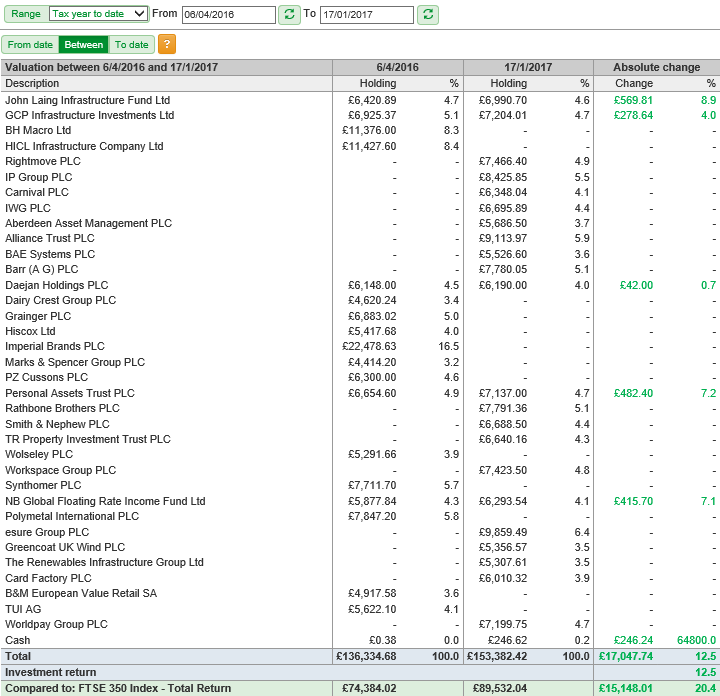The height and width of the screenshot is (696, 720).
Task: Click the Change subheader
Action: pos(634,83)
